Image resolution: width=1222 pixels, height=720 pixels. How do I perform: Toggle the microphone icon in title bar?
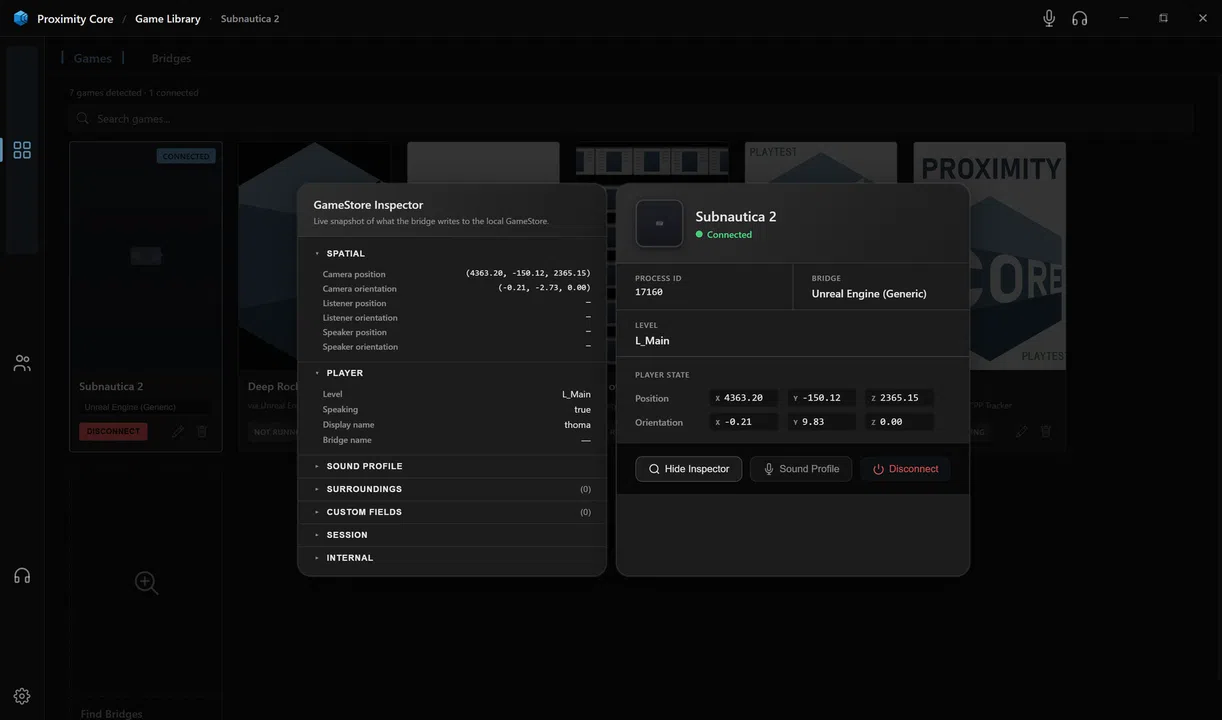pos(1049,18)
